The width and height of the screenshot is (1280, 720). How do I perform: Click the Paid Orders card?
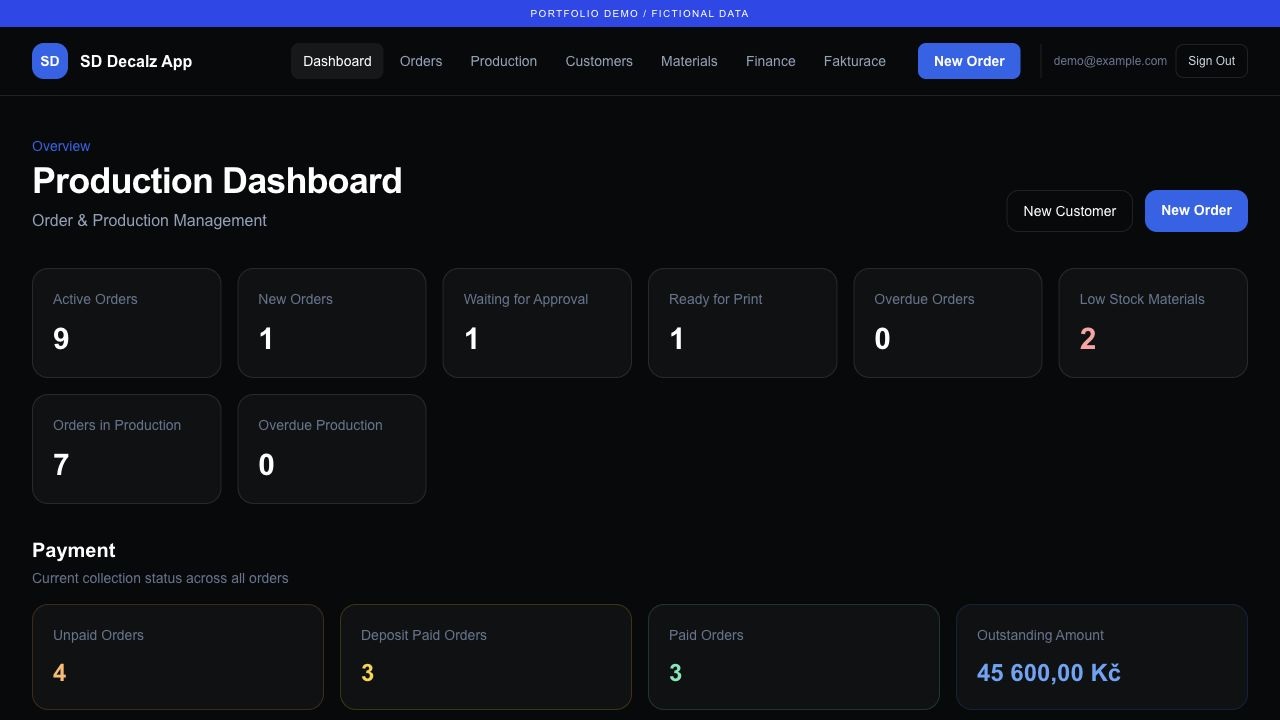pyautogui.click(x=794, y=657)
